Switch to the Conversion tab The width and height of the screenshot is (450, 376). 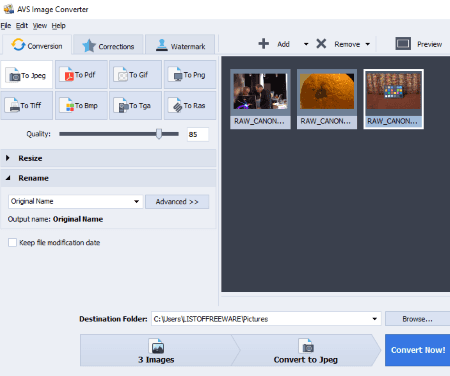point(36,45)
